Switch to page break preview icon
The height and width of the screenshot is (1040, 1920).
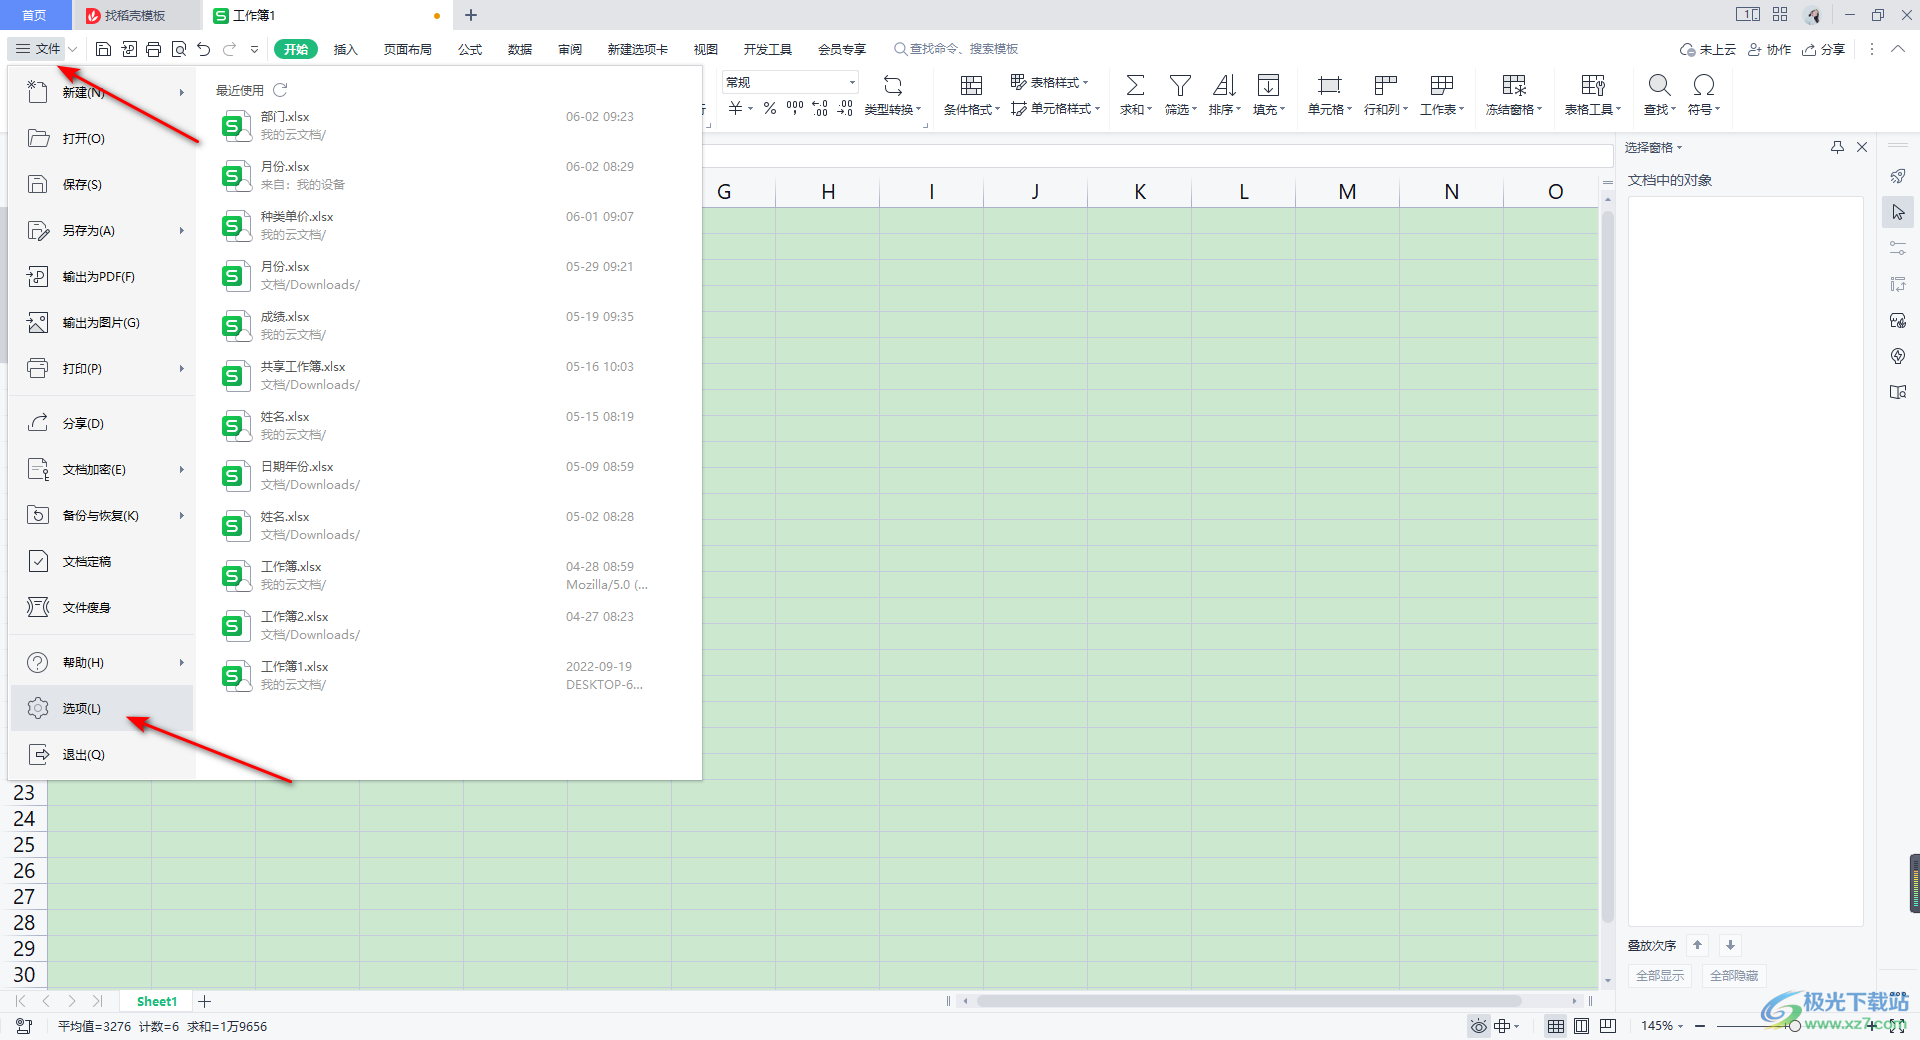tap(1608, 1026)
